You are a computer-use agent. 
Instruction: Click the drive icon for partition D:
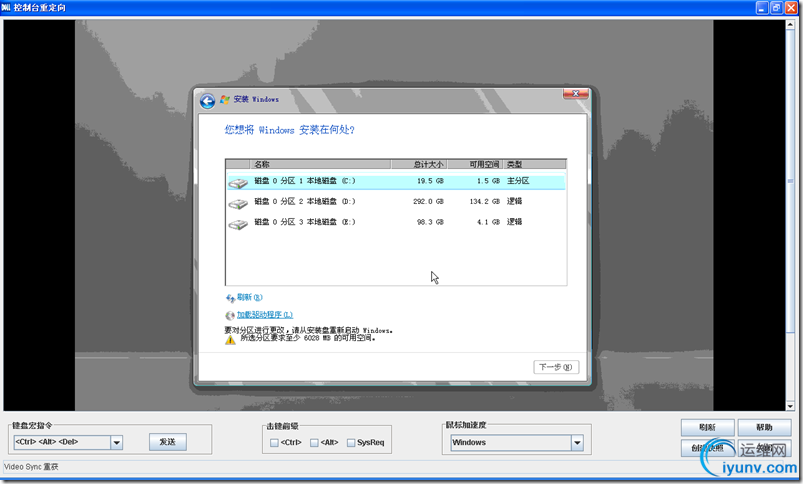pyautogui.click(x=238, y=204)
